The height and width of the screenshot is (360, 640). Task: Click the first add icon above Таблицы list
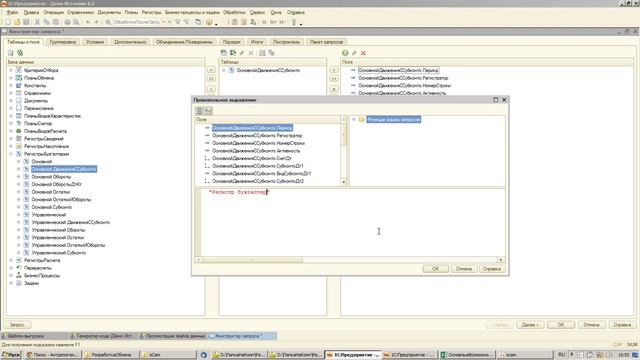point(223,53)
